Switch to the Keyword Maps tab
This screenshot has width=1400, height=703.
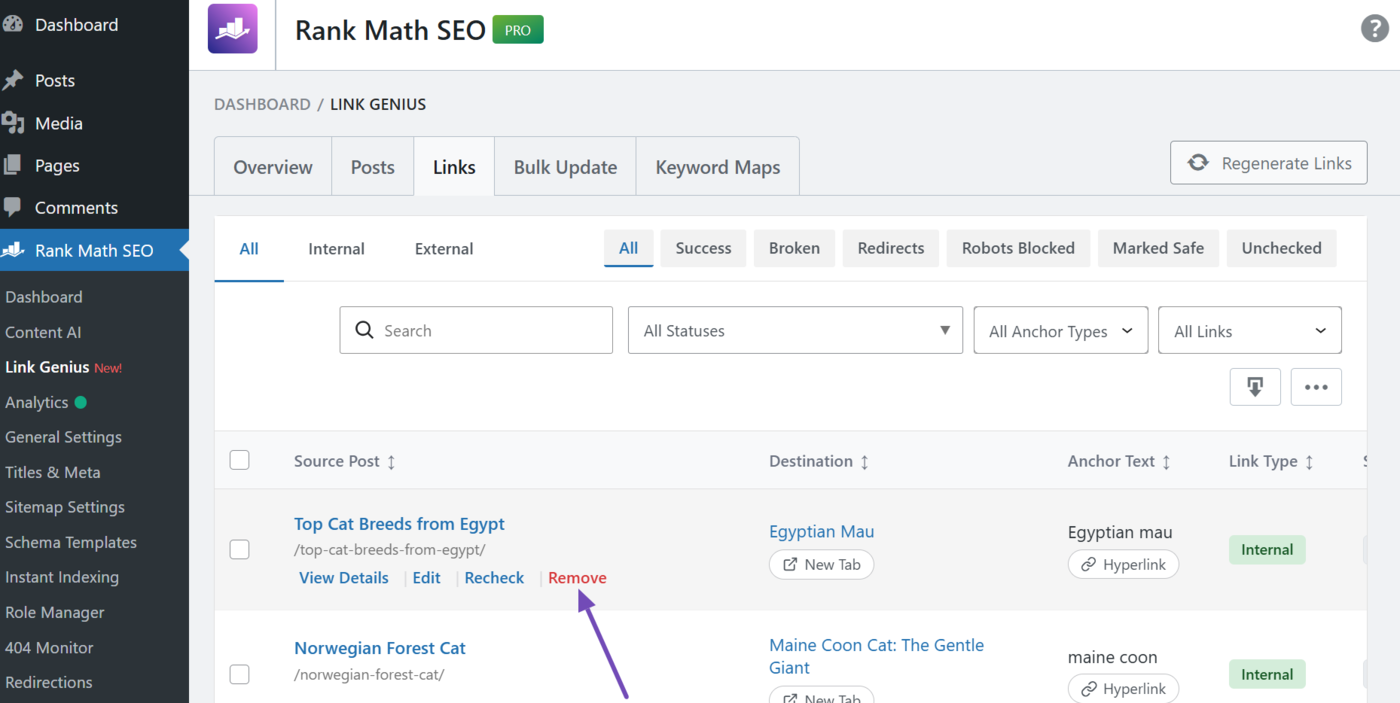717,166
